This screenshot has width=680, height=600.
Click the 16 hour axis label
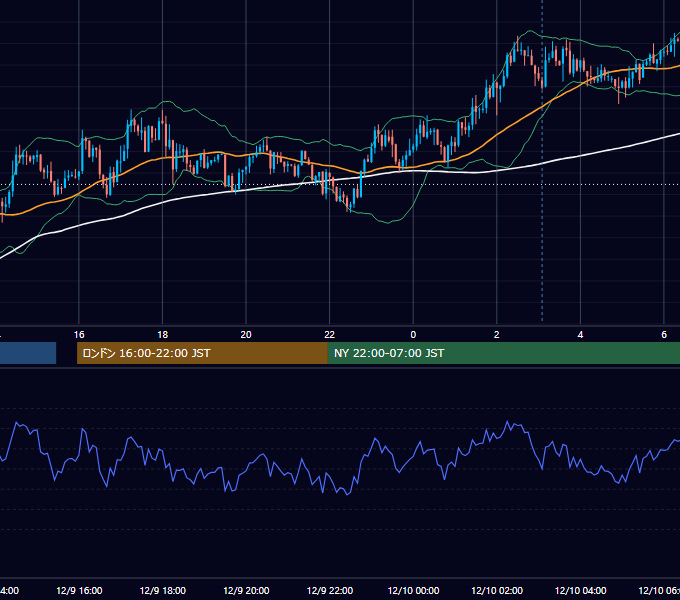pyautogui.click(x=79, y=335)
